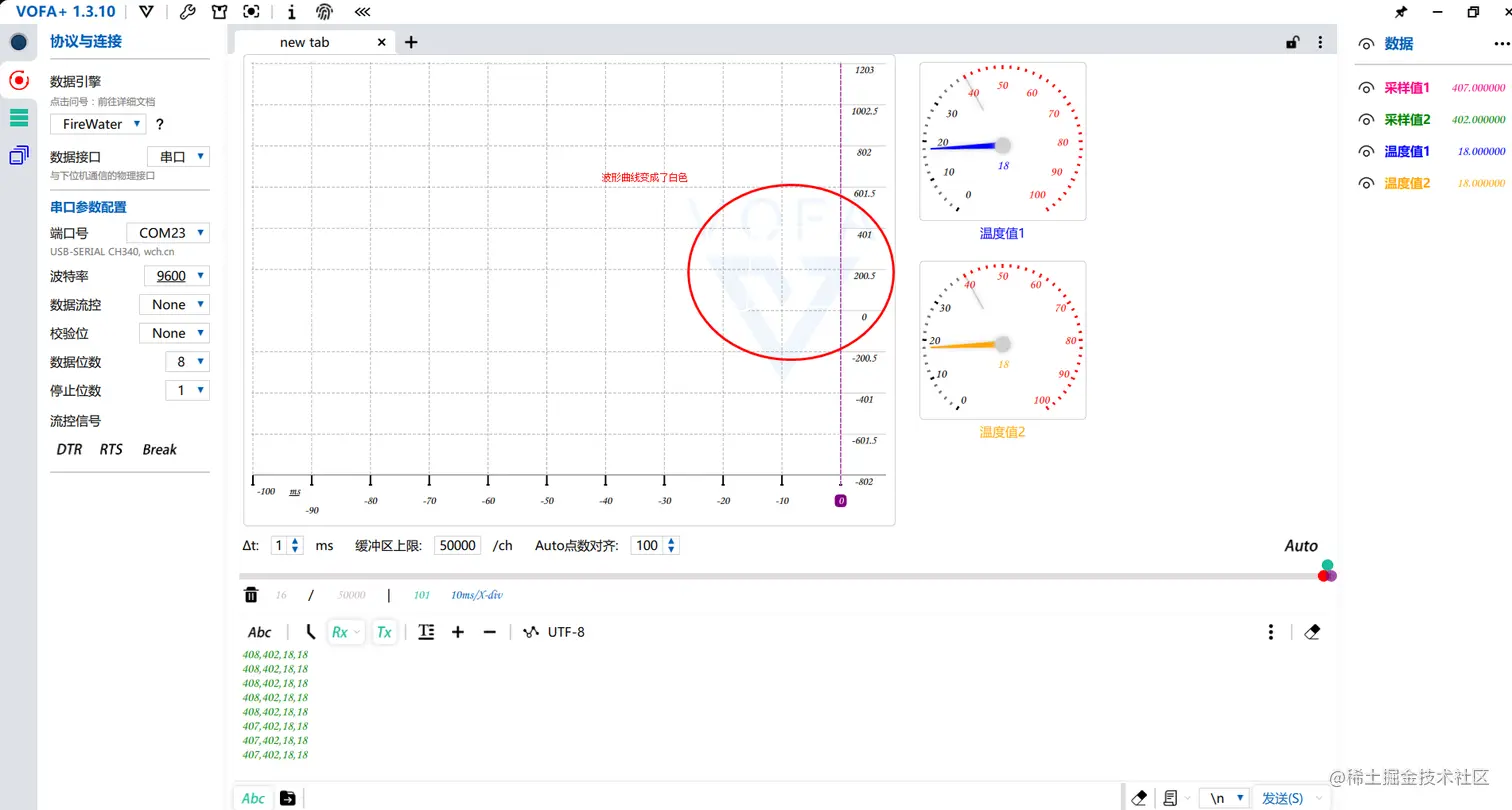
Task: Click the trash icon to clear buffer
Action: [x=251, y=595]
